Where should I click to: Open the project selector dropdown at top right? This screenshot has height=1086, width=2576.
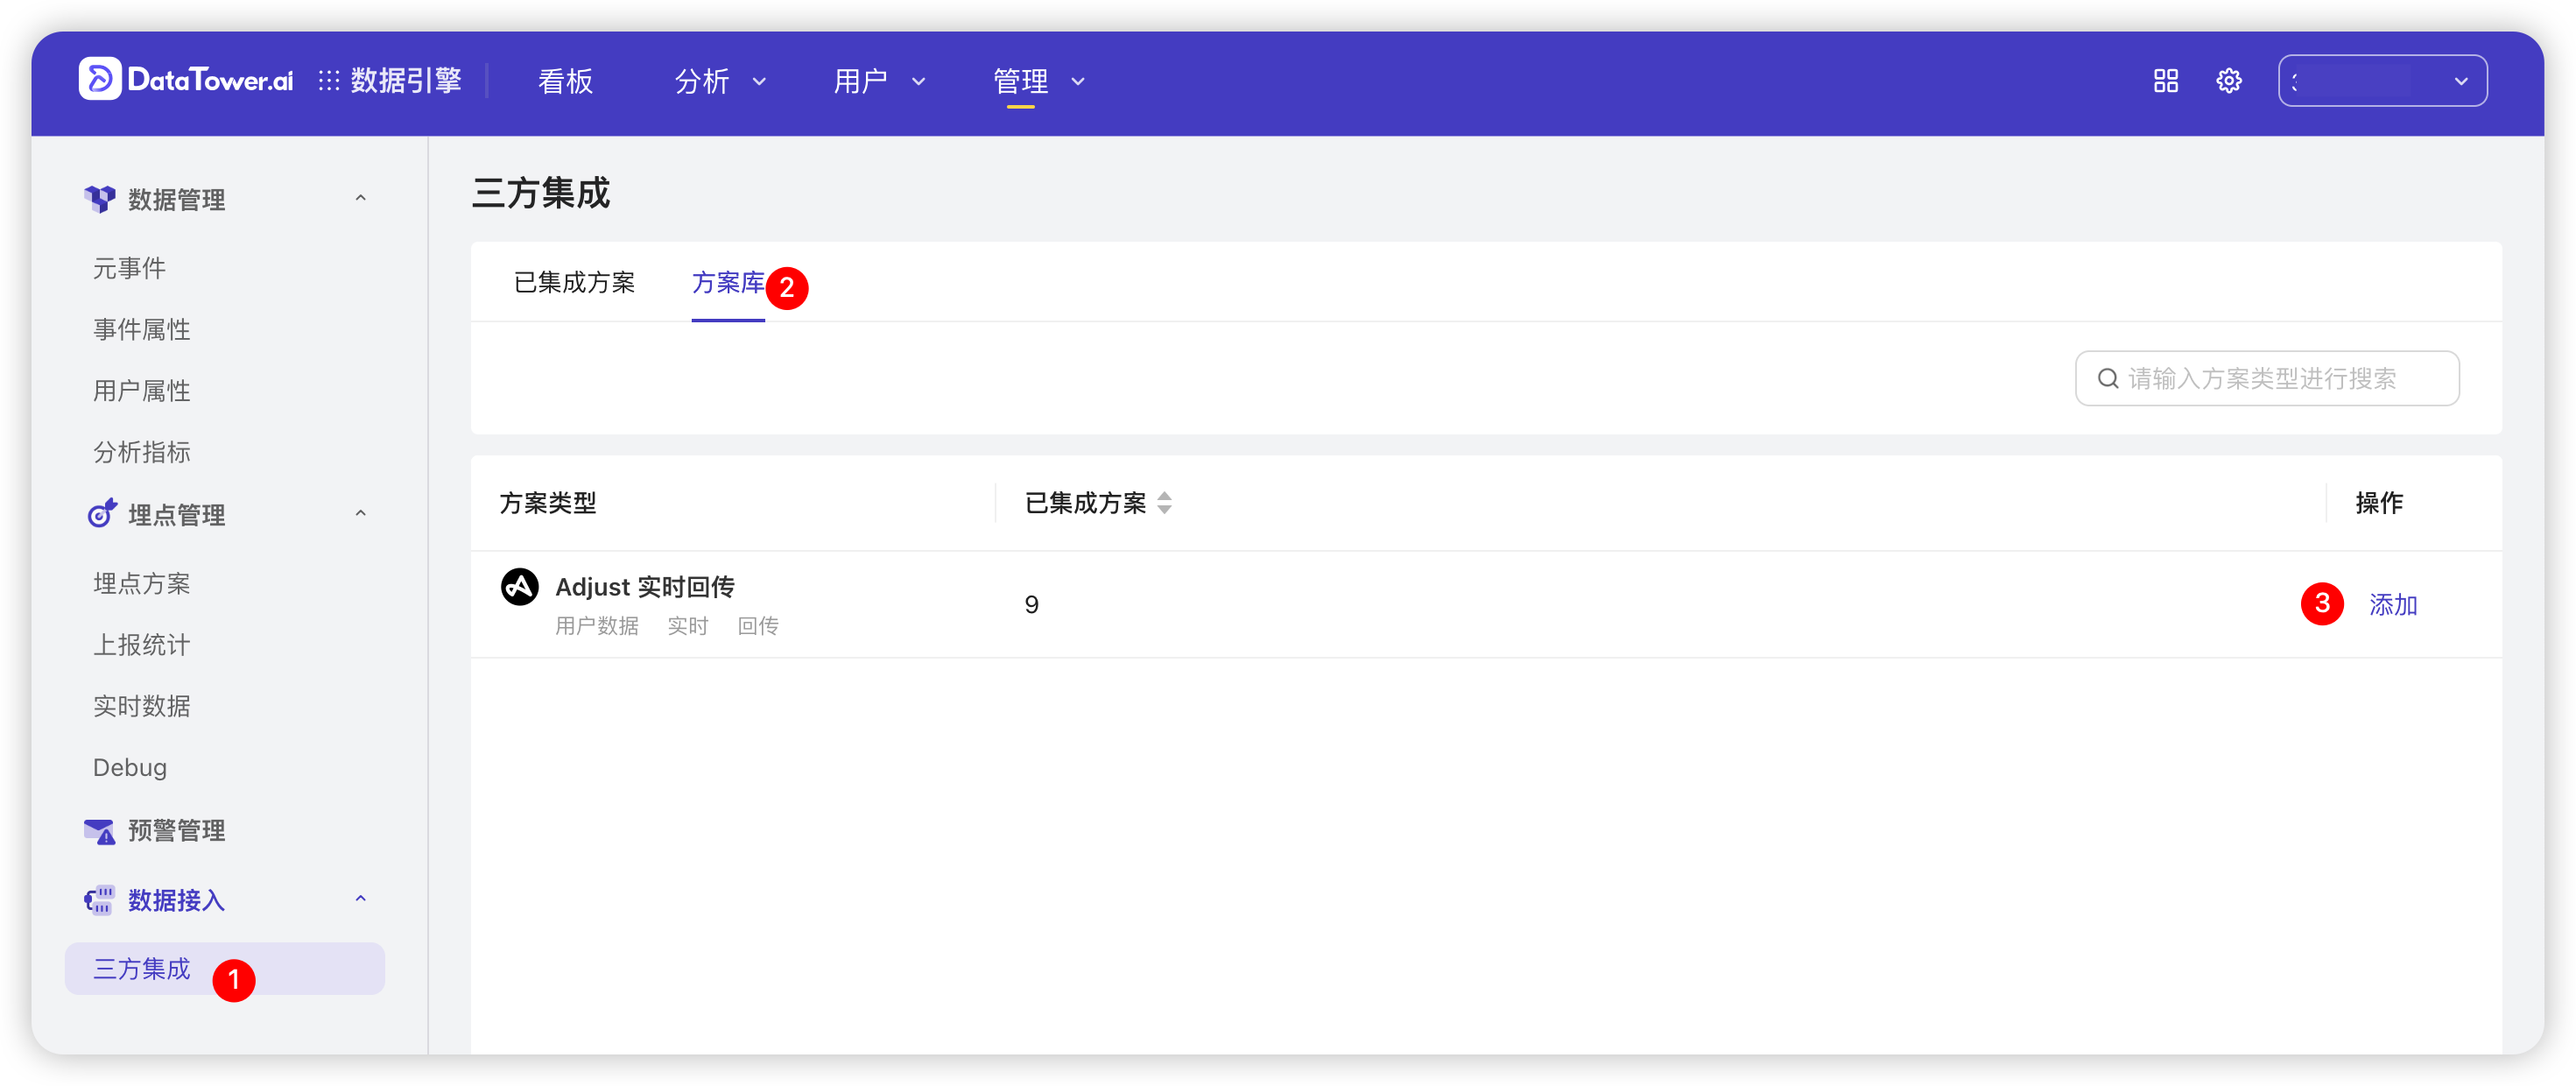click(2383, 80)
